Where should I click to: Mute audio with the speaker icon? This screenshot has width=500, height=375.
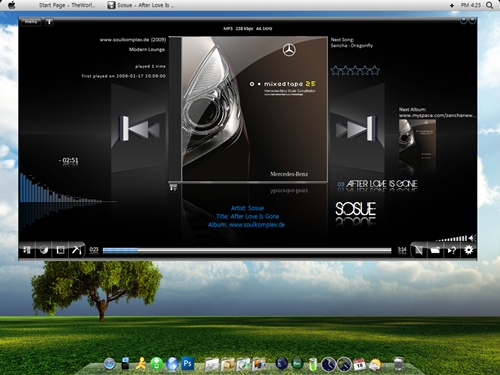pos(472,238)
